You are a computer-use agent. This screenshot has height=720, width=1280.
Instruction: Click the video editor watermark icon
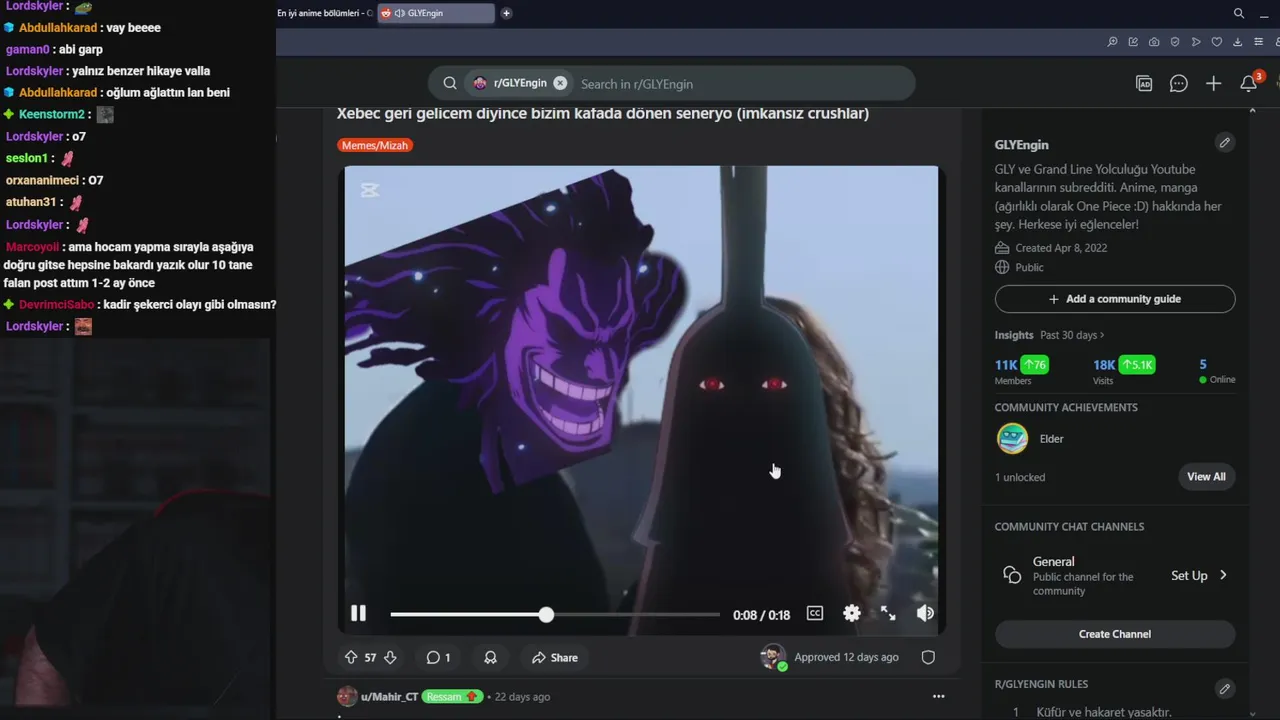(370, 190)
